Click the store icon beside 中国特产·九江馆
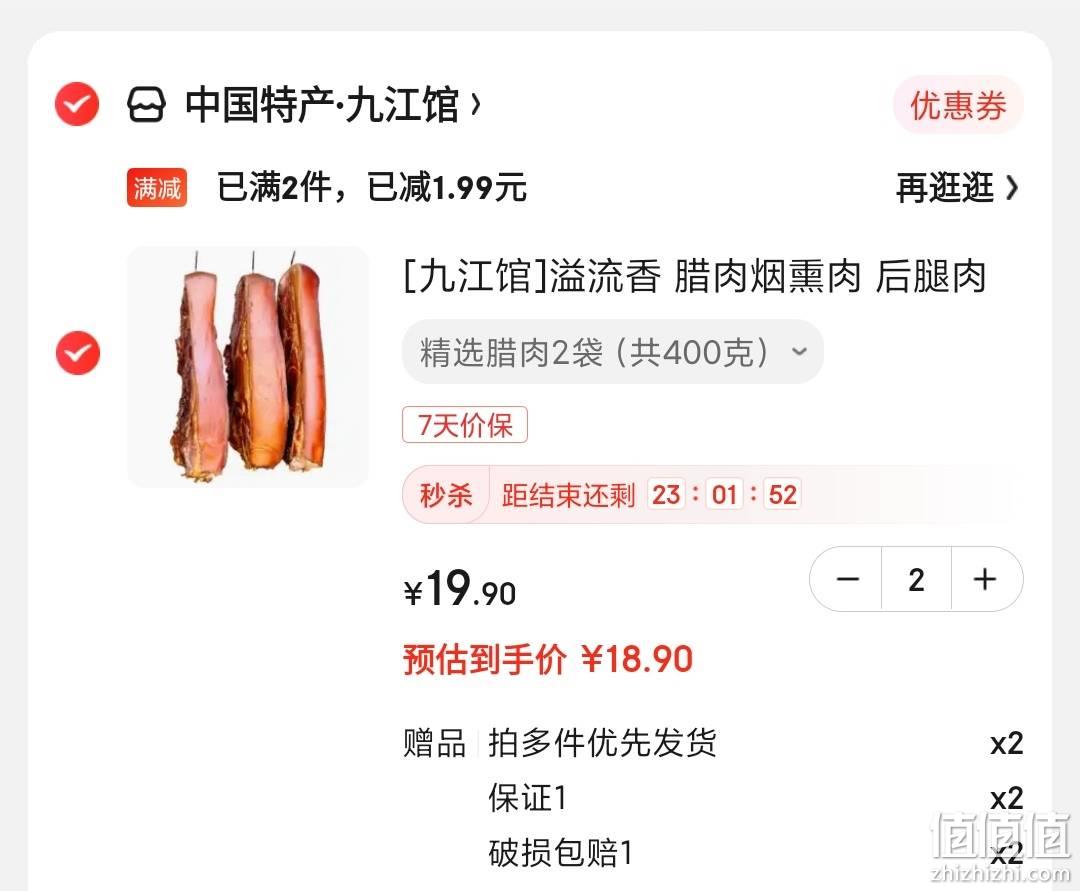This screenshot has width=1080, height=891. (146, 105)
